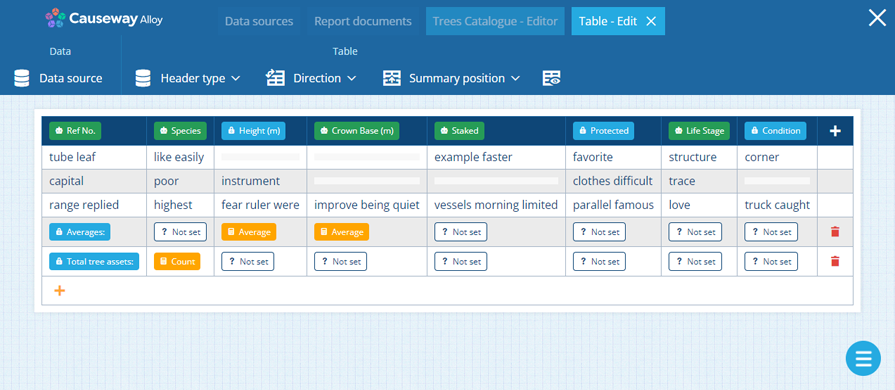The height and width of the screenshot is (390, 895).
Task: Select the Staked column header
Action: point(459,131)
